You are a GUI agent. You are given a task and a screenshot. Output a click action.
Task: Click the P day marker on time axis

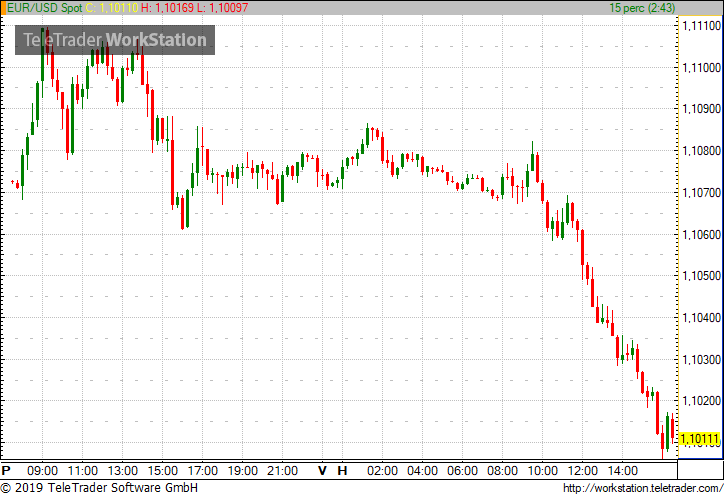point(6,471)
